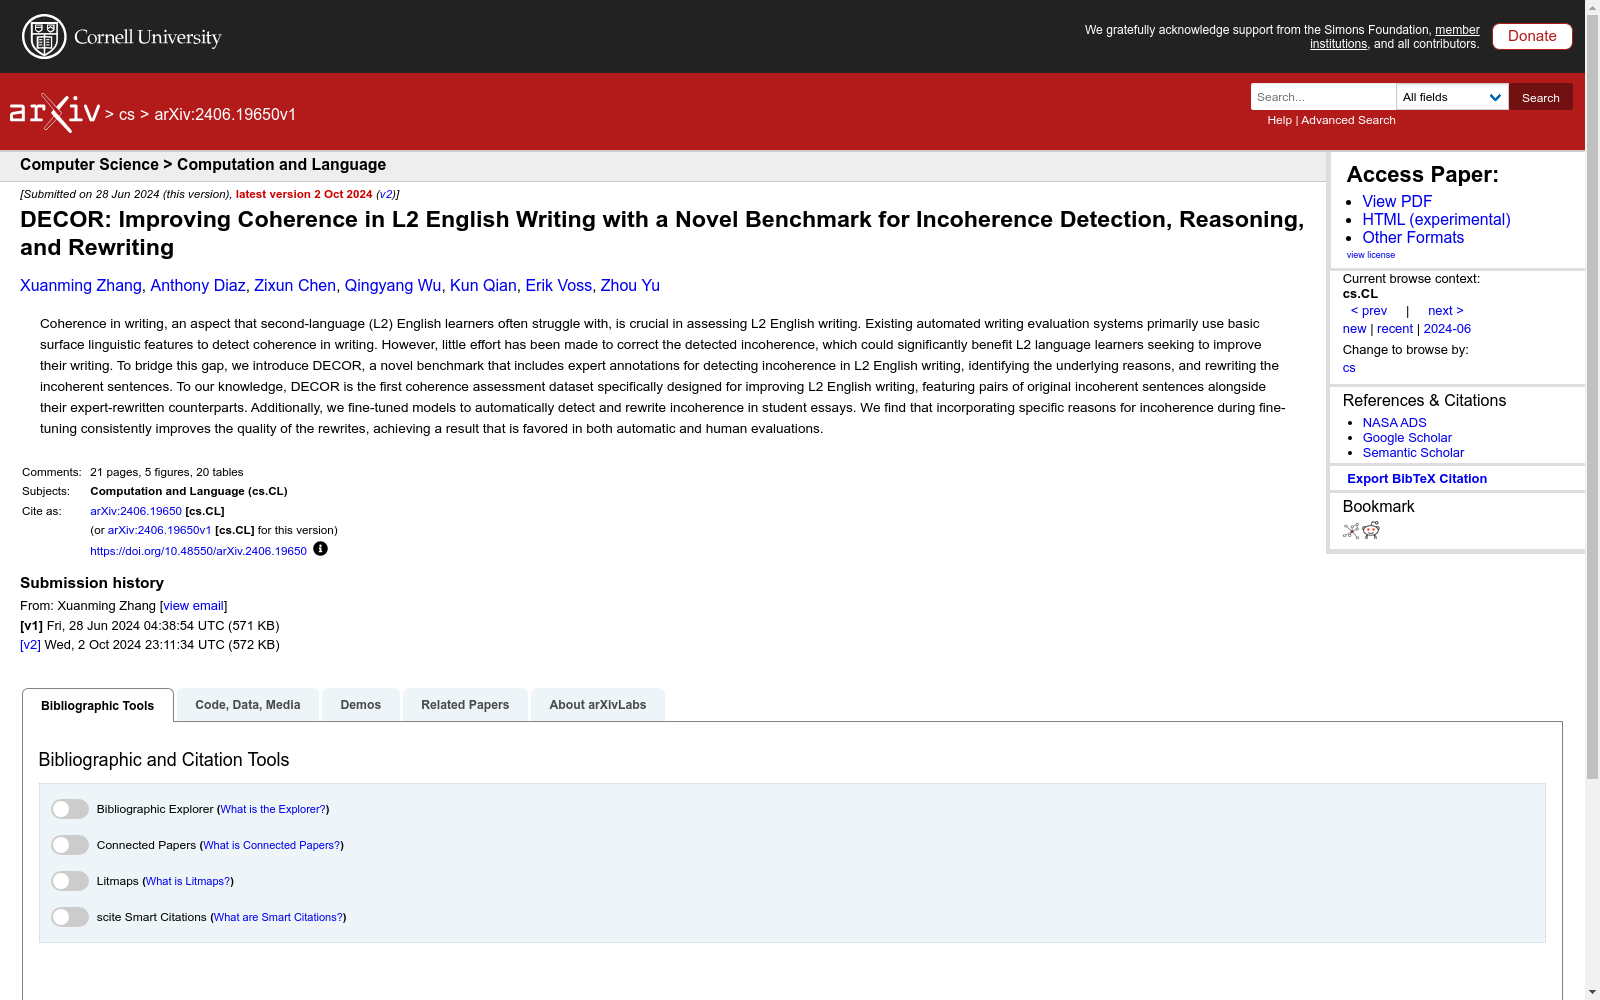Open the Code, Data, Media tab

point(248,705)
